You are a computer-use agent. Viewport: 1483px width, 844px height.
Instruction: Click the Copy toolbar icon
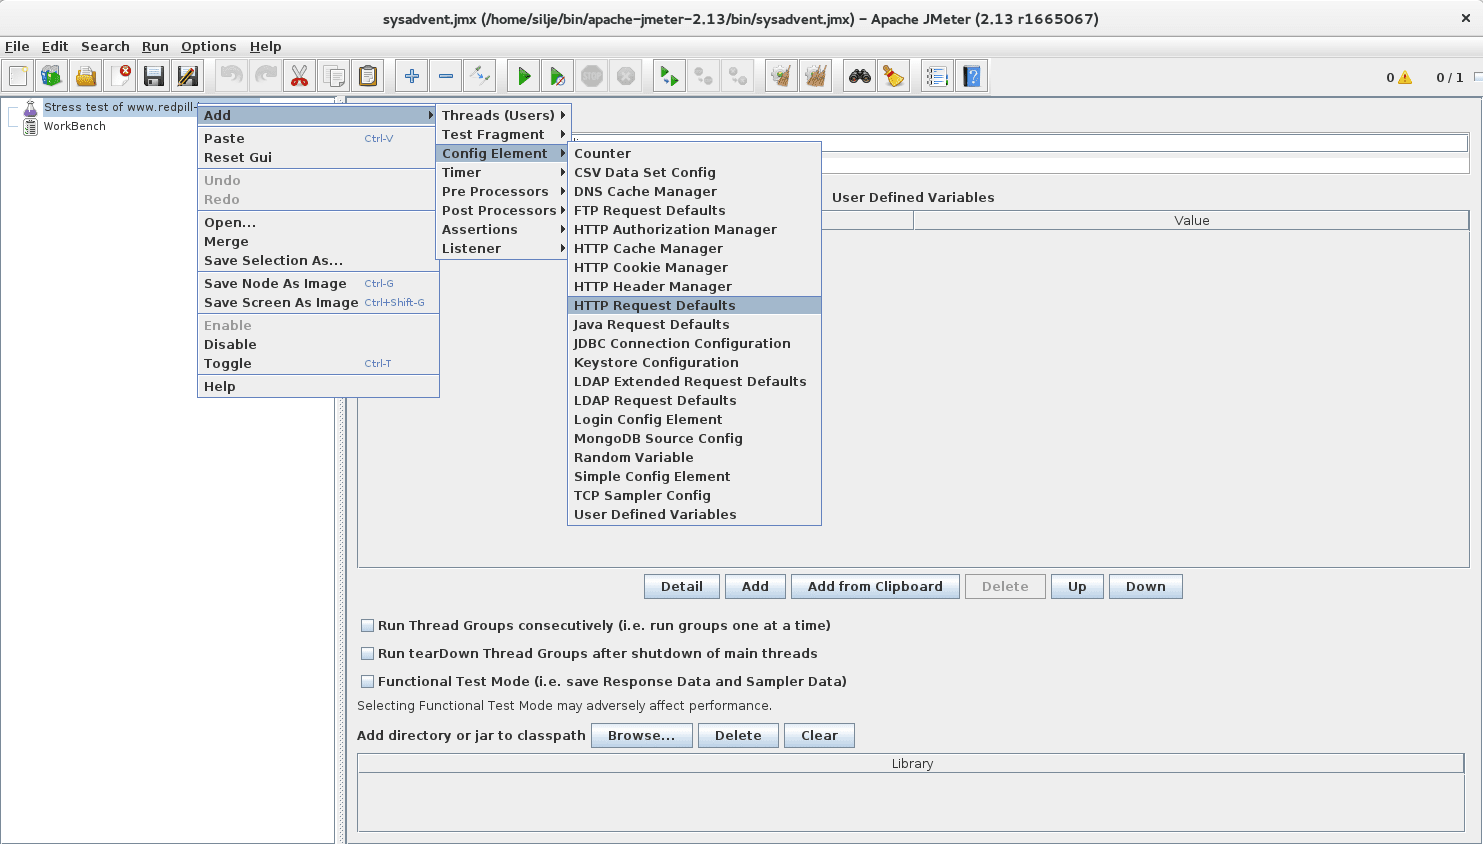coord(334,76)
